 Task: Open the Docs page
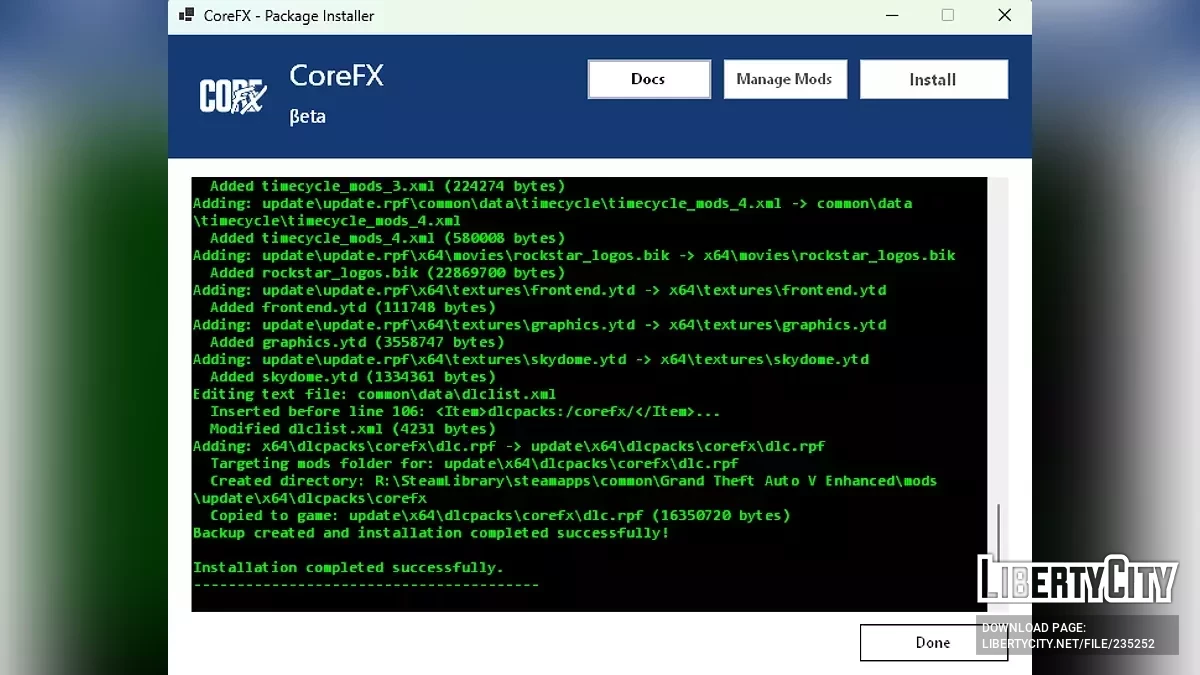point(648,78)
